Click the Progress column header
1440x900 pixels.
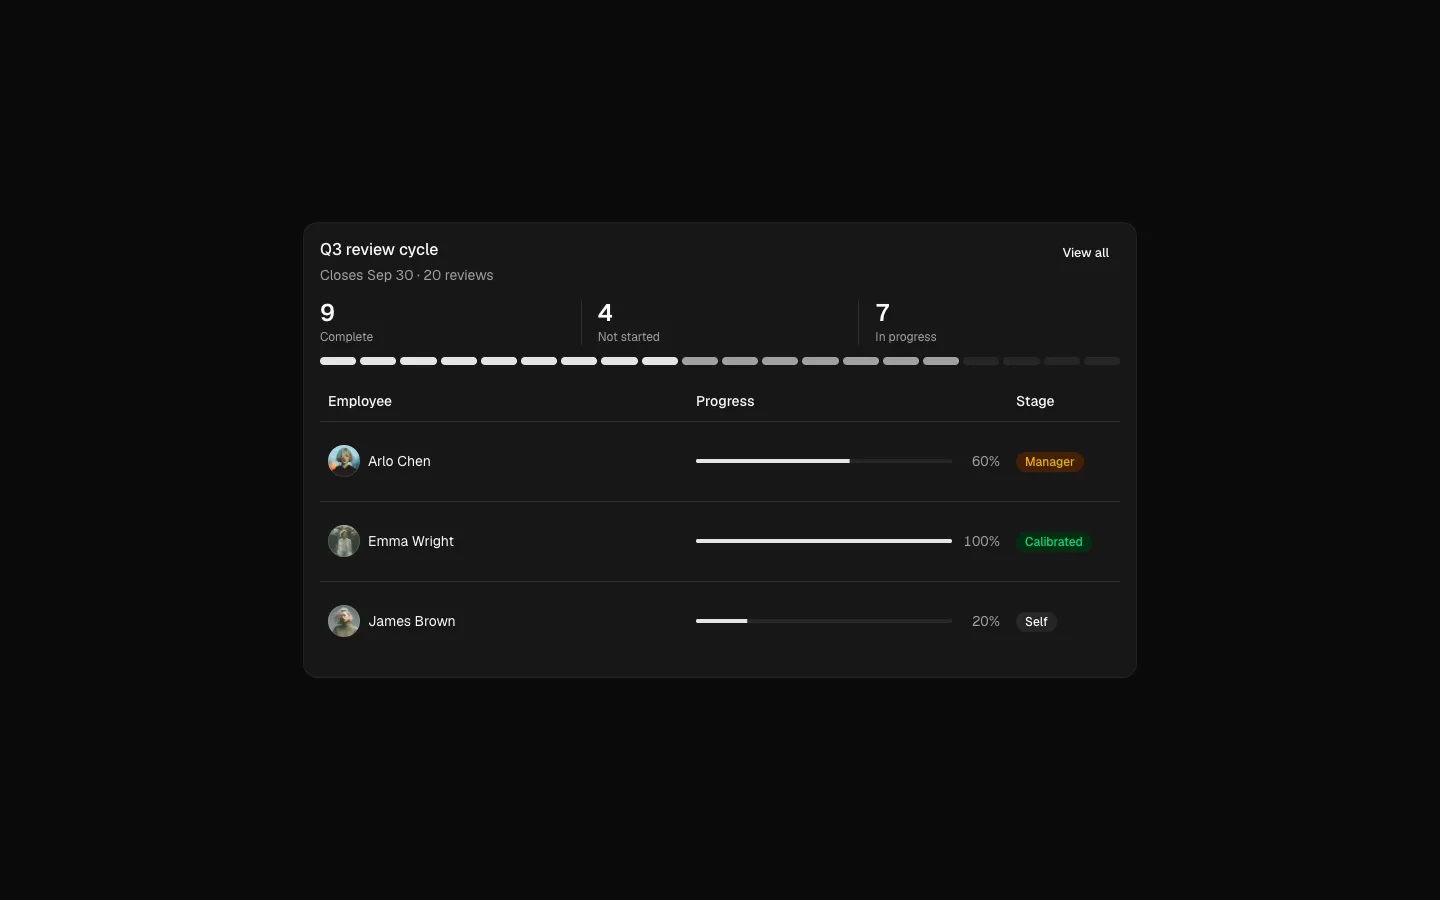tap(725, 401)
